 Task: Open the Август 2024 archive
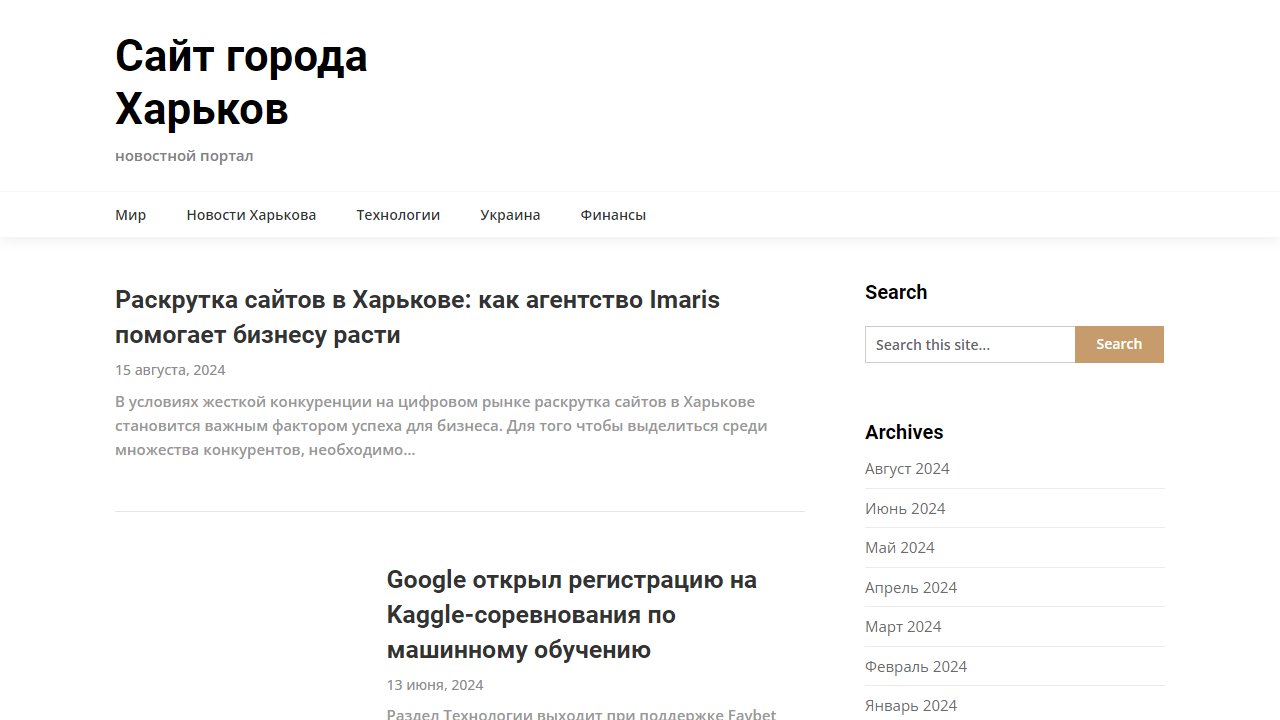[x=907, y=469]
